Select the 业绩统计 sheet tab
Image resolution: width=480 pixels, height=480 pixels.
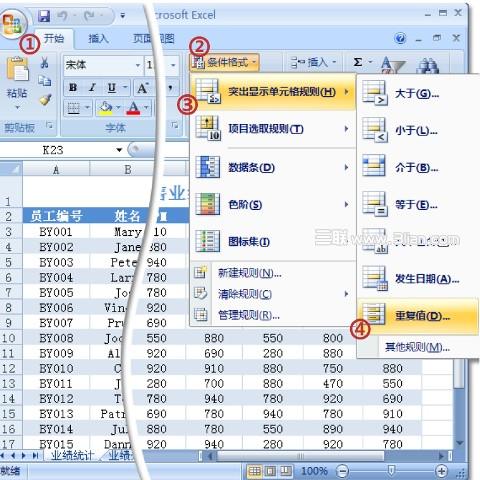[x=72, y=455]
